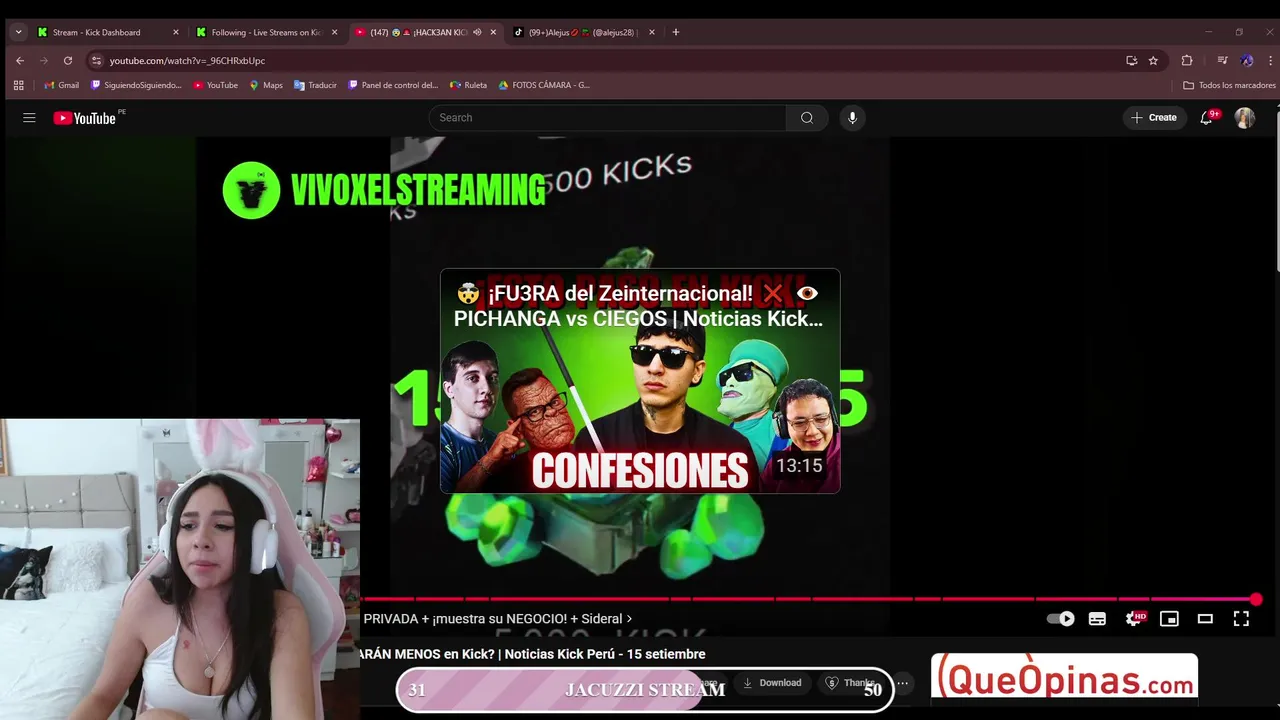1280x720 pixels.
Task: Go back with the browser back arrow
Action: [x=20, y=60]
